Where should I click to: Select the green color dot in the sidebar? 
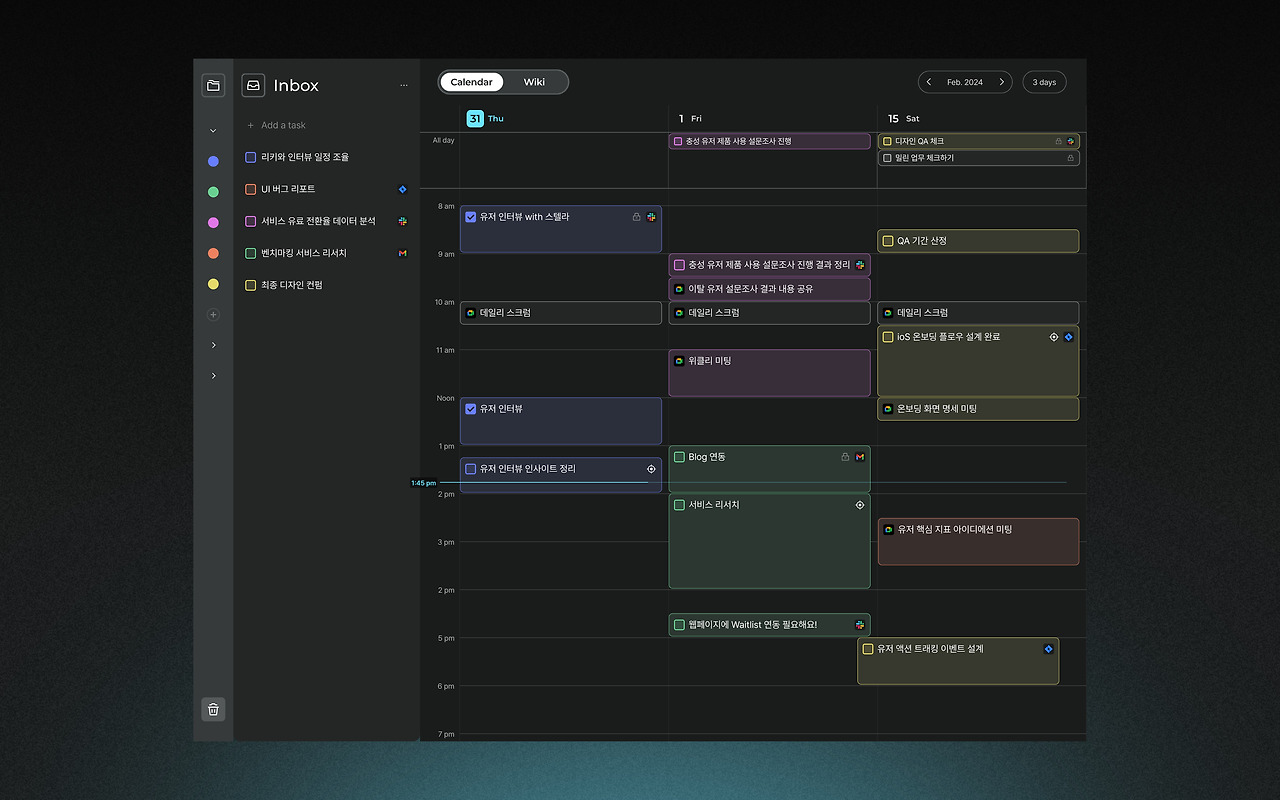(212, 190)
